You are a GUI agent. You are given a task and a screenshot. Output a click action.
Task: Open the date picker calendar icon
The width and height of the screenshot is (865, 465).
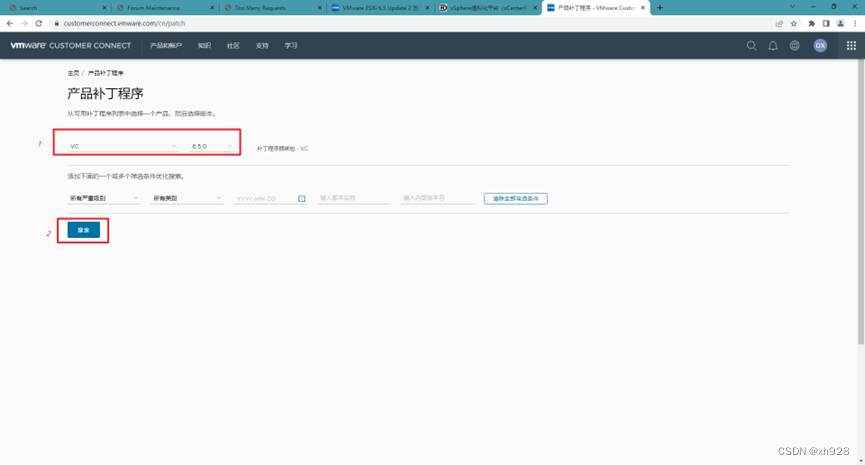pos(302,199)
